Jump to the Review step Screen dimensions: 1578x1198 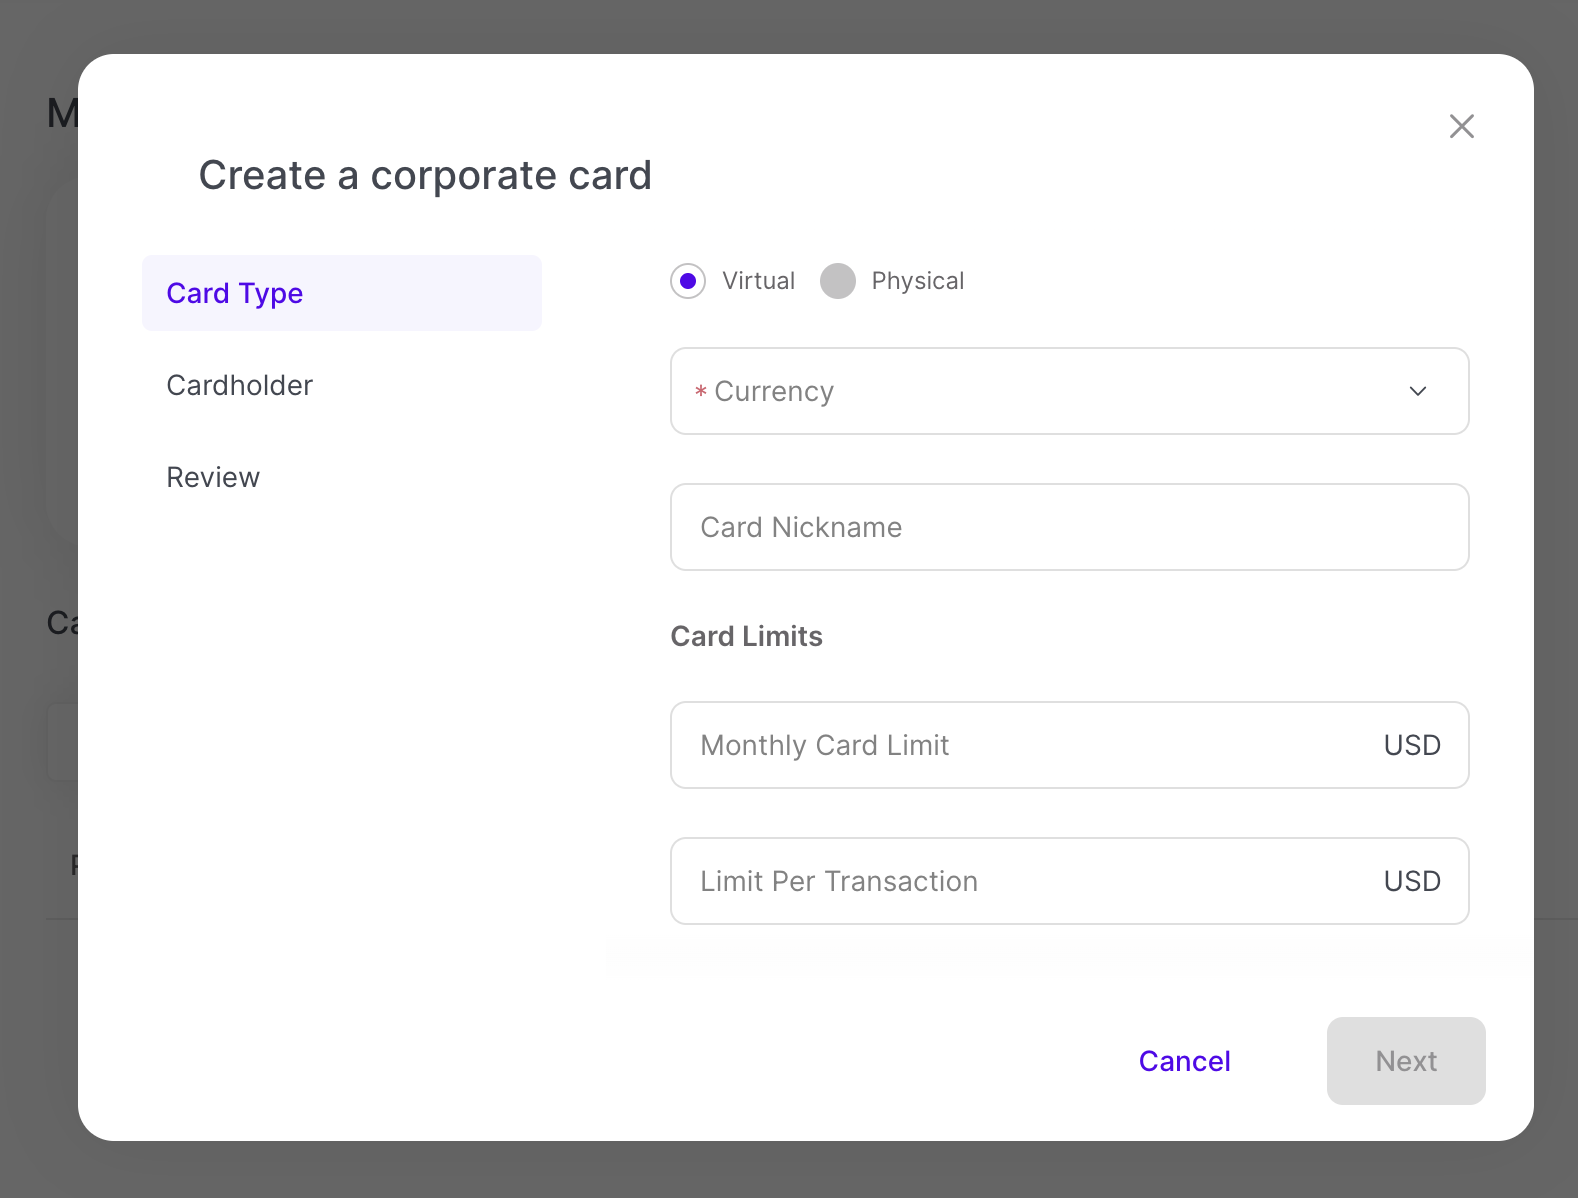[x=213, y=477]
